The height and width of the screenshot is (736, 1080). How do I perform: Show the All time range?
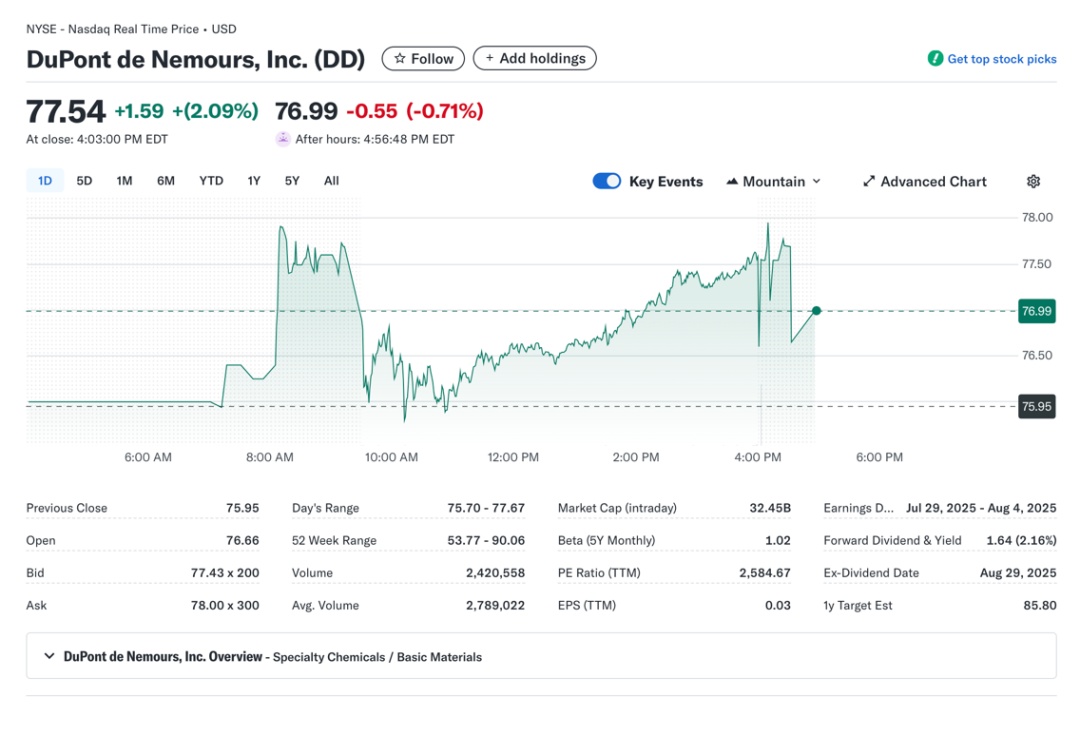point(331,180)
